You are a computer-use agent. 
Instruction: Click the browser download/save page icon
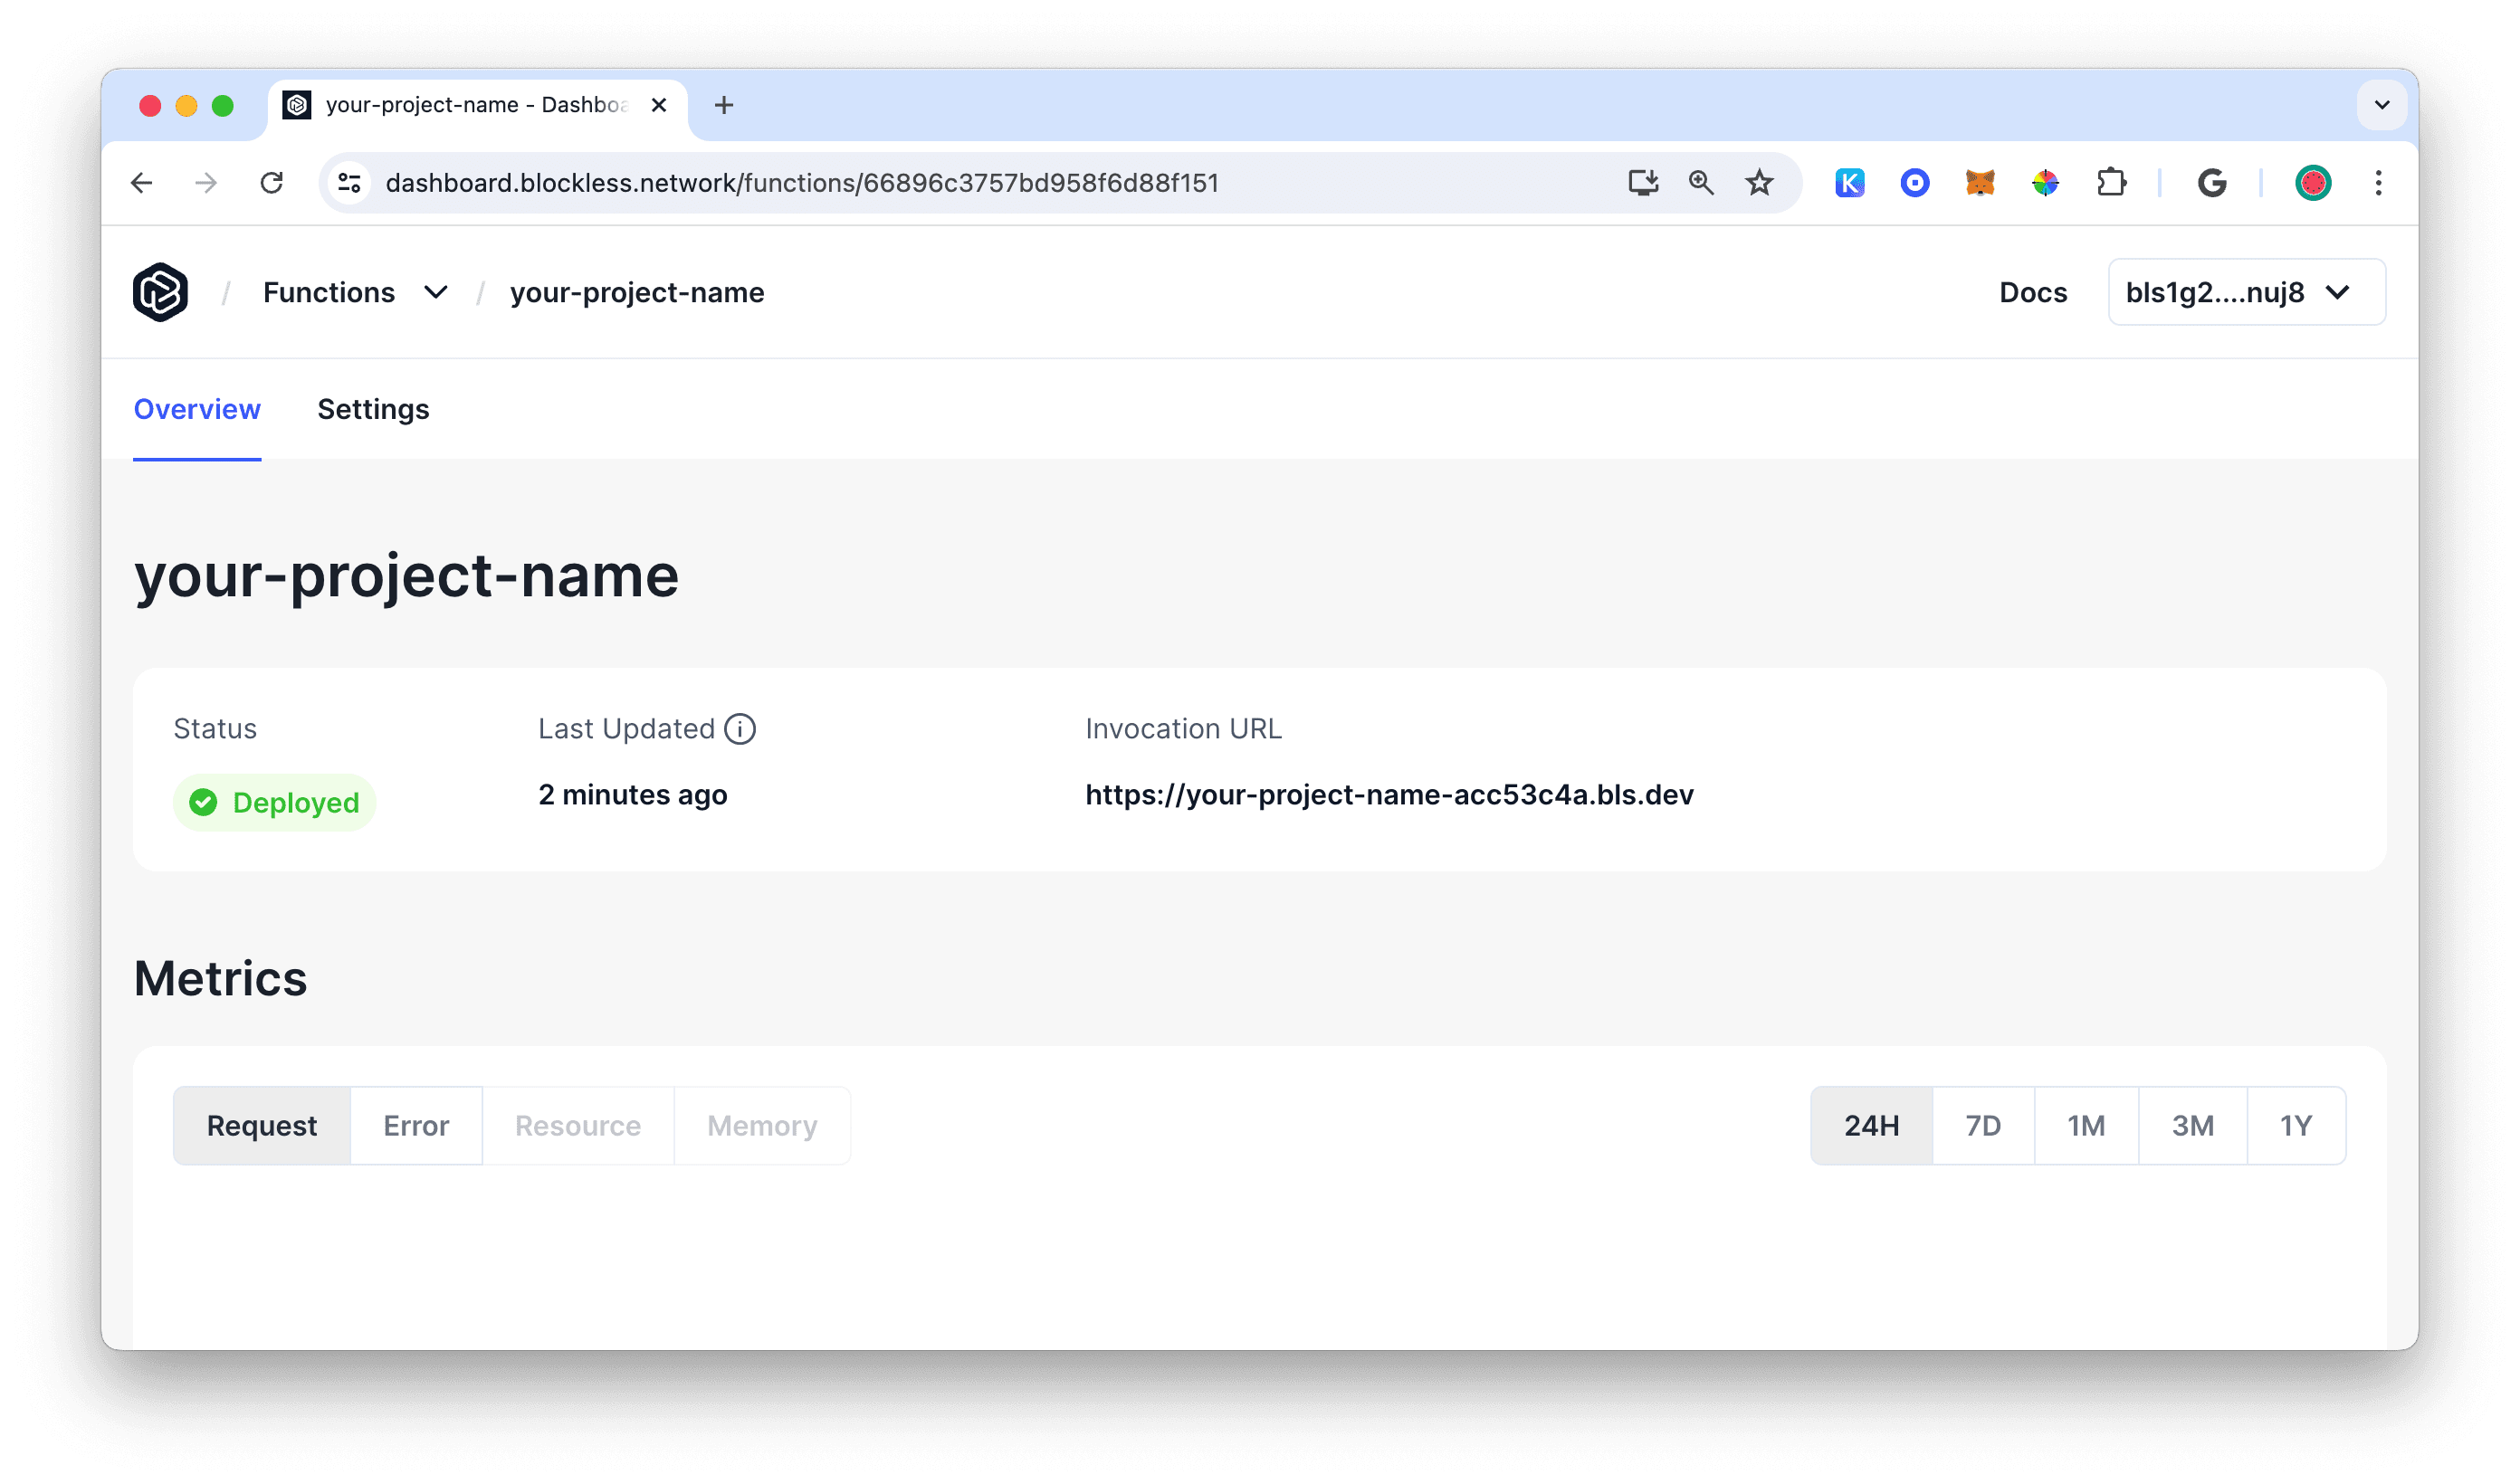[x=1644, y=182]
